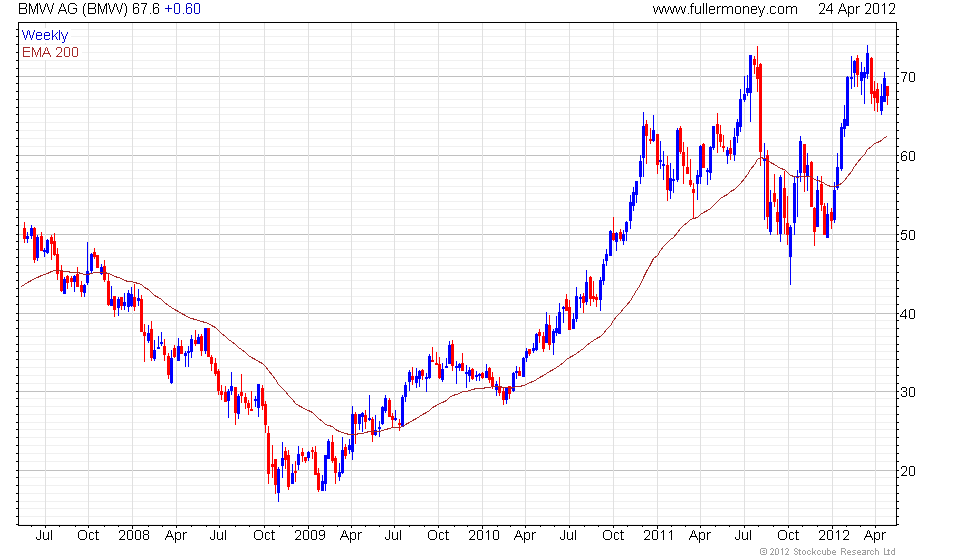980x560 pixels.
Task: Click the '40' price axis label
Action: click(908, 314)
